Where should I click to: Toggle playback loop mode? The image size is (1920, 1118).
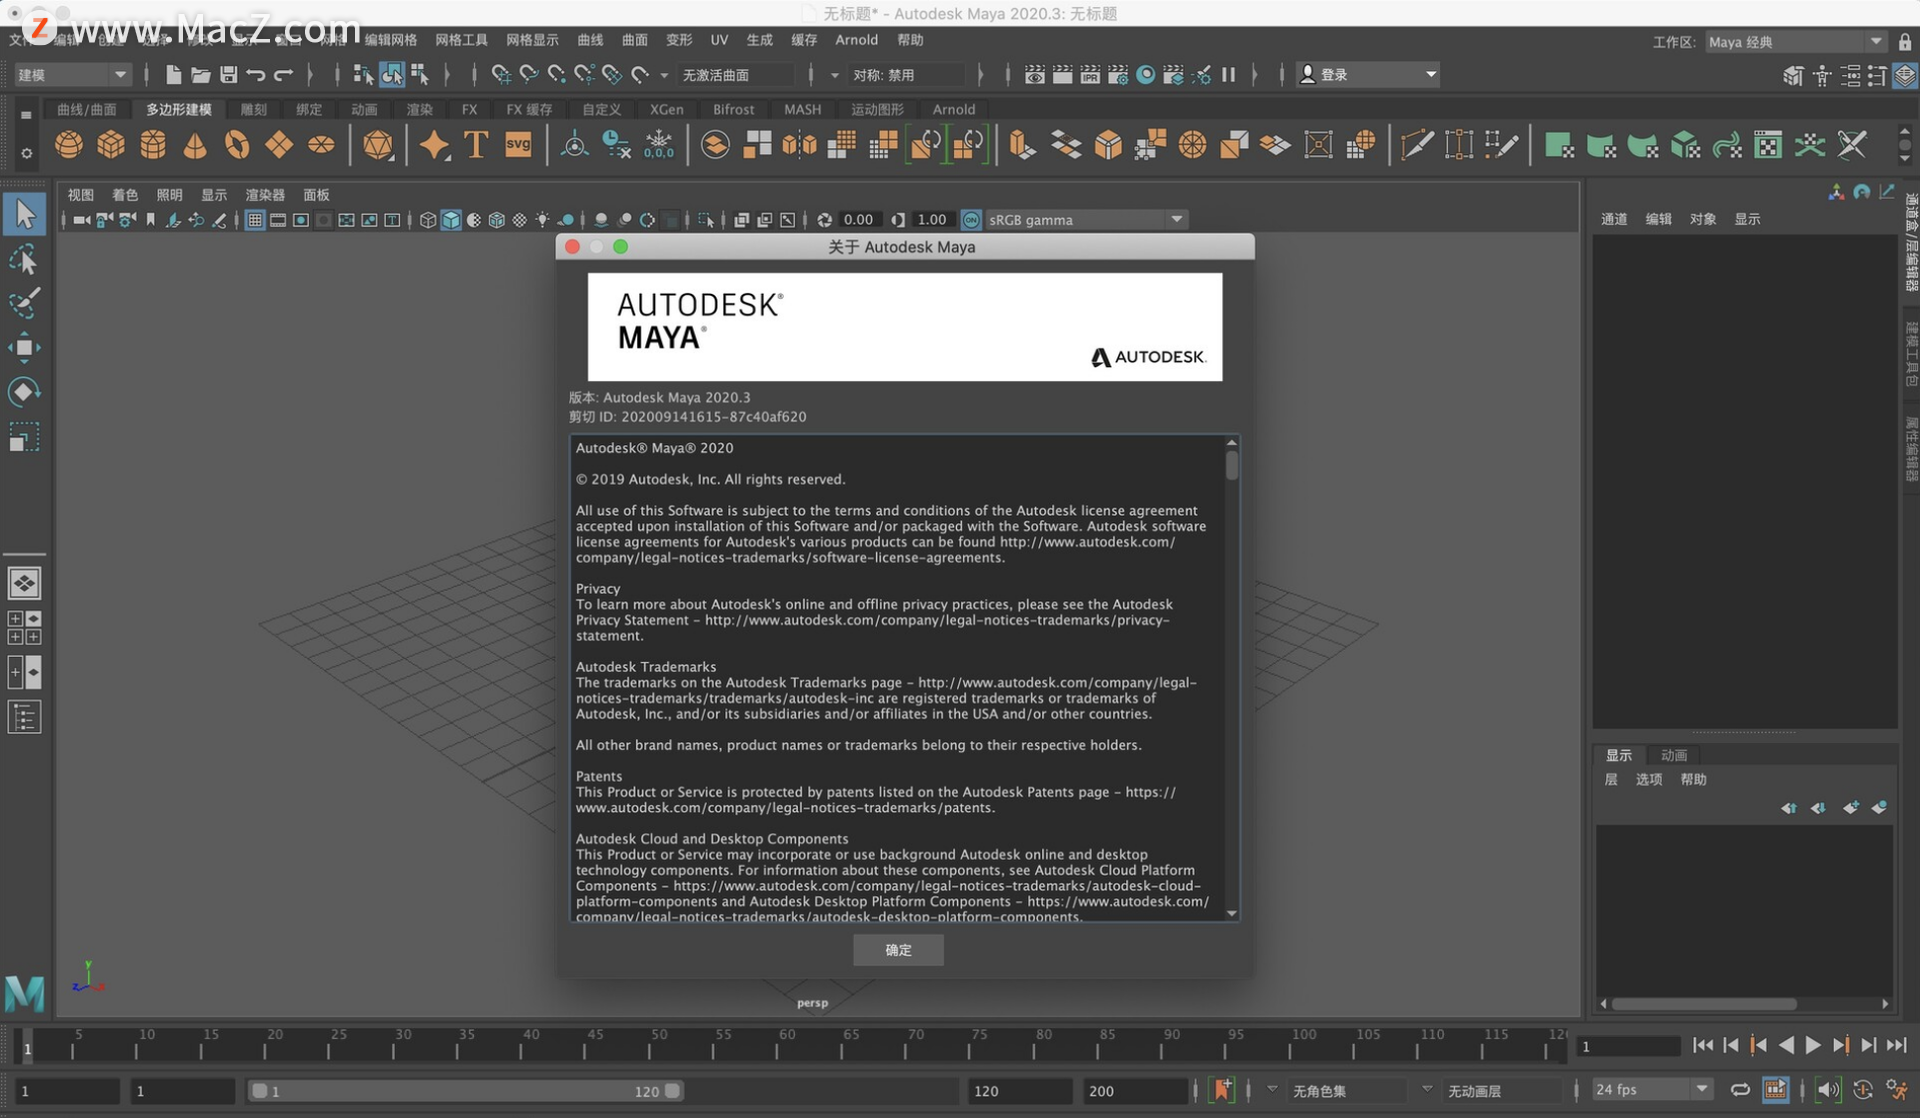(1740, 1090)
